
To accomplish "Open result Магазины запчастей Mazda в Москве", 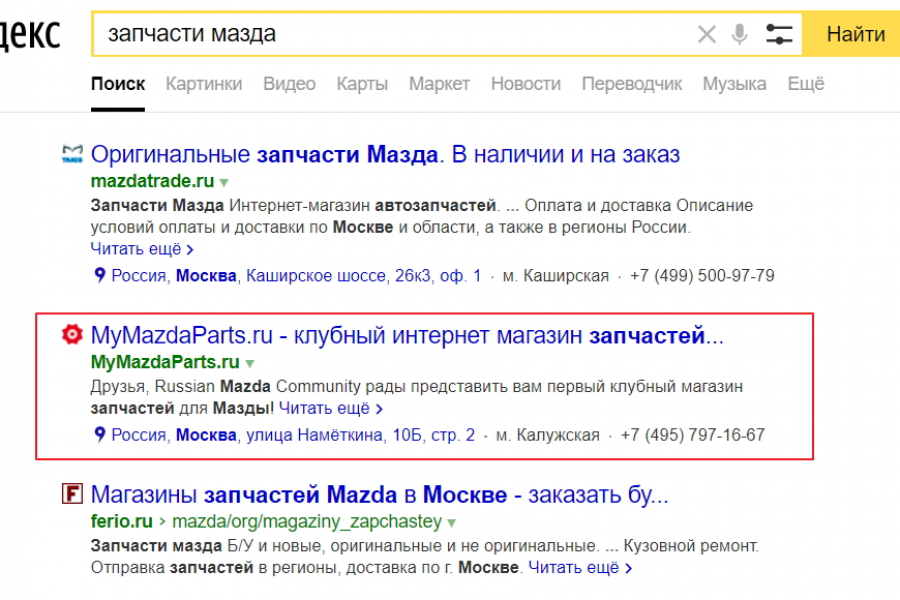I will pos(379,494).
